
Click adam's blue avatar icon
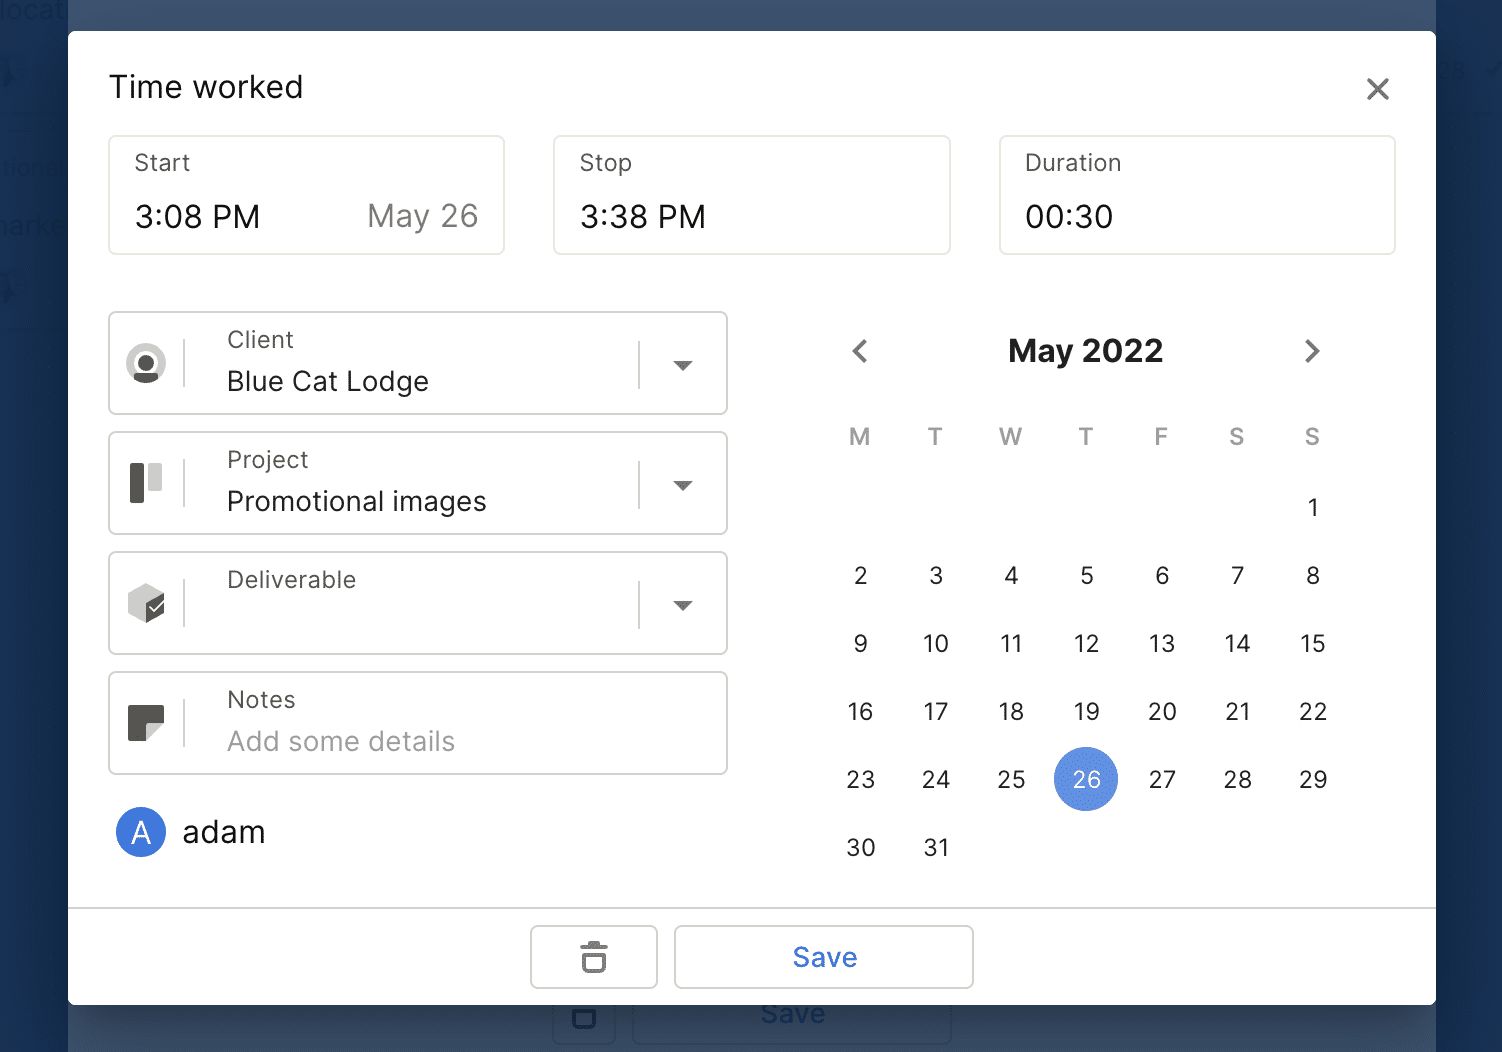click(141, 832)
